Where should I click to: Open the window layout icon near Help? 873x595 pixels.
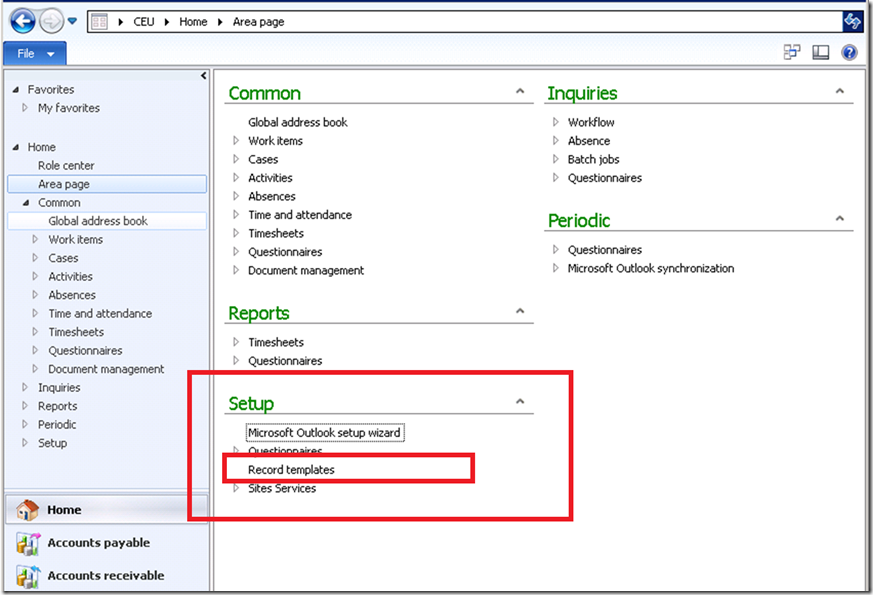[792, 53]
